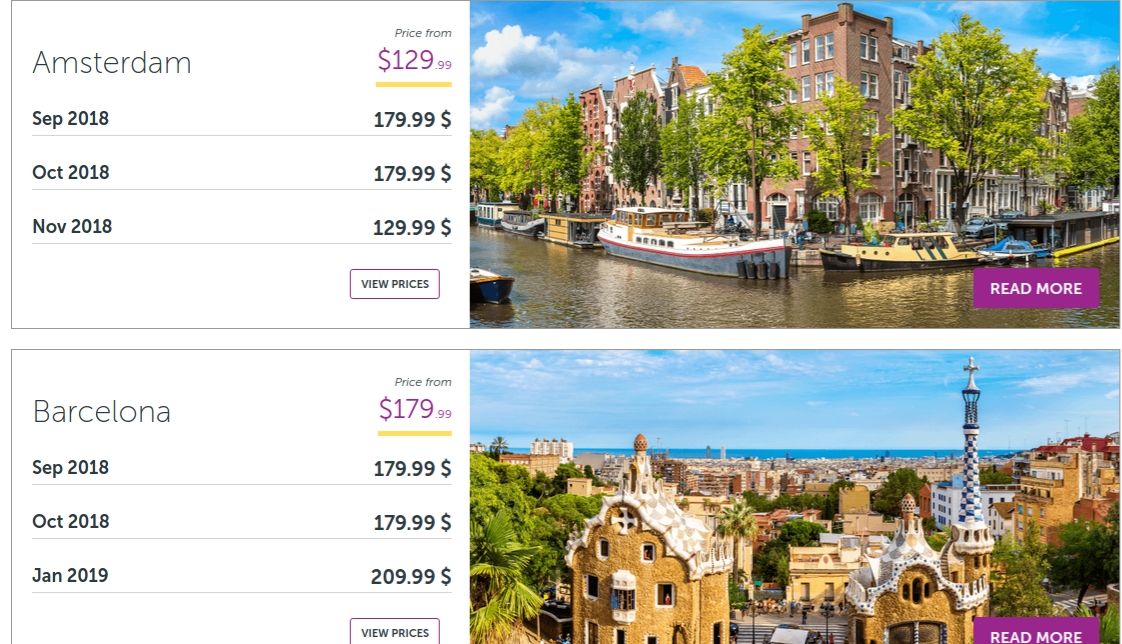Select the Barcelona destination title
The image size is (1122, 644).
(x=102, y=411)
